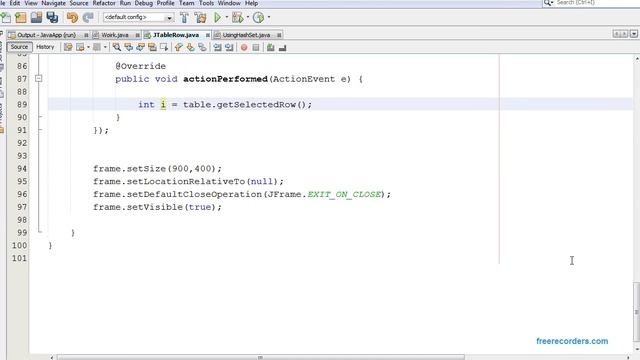Open the editor documents list dropdown
The width and height of the screenshot is (640, 360).
point(634,34)
